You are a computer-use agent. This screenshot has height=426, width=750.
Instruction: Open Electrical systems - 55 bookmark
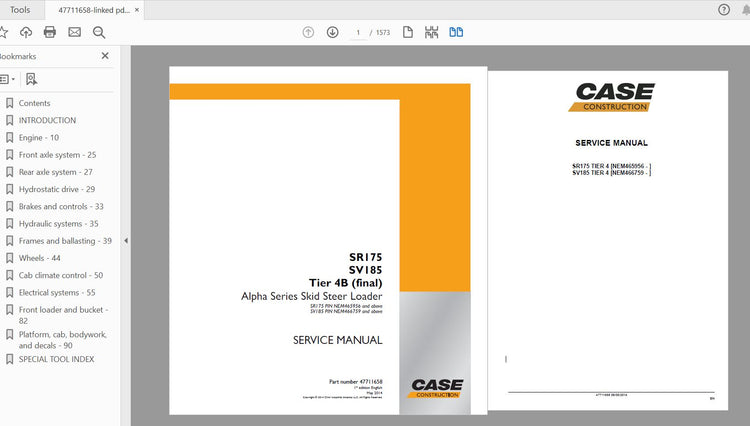tap(57, 292)
